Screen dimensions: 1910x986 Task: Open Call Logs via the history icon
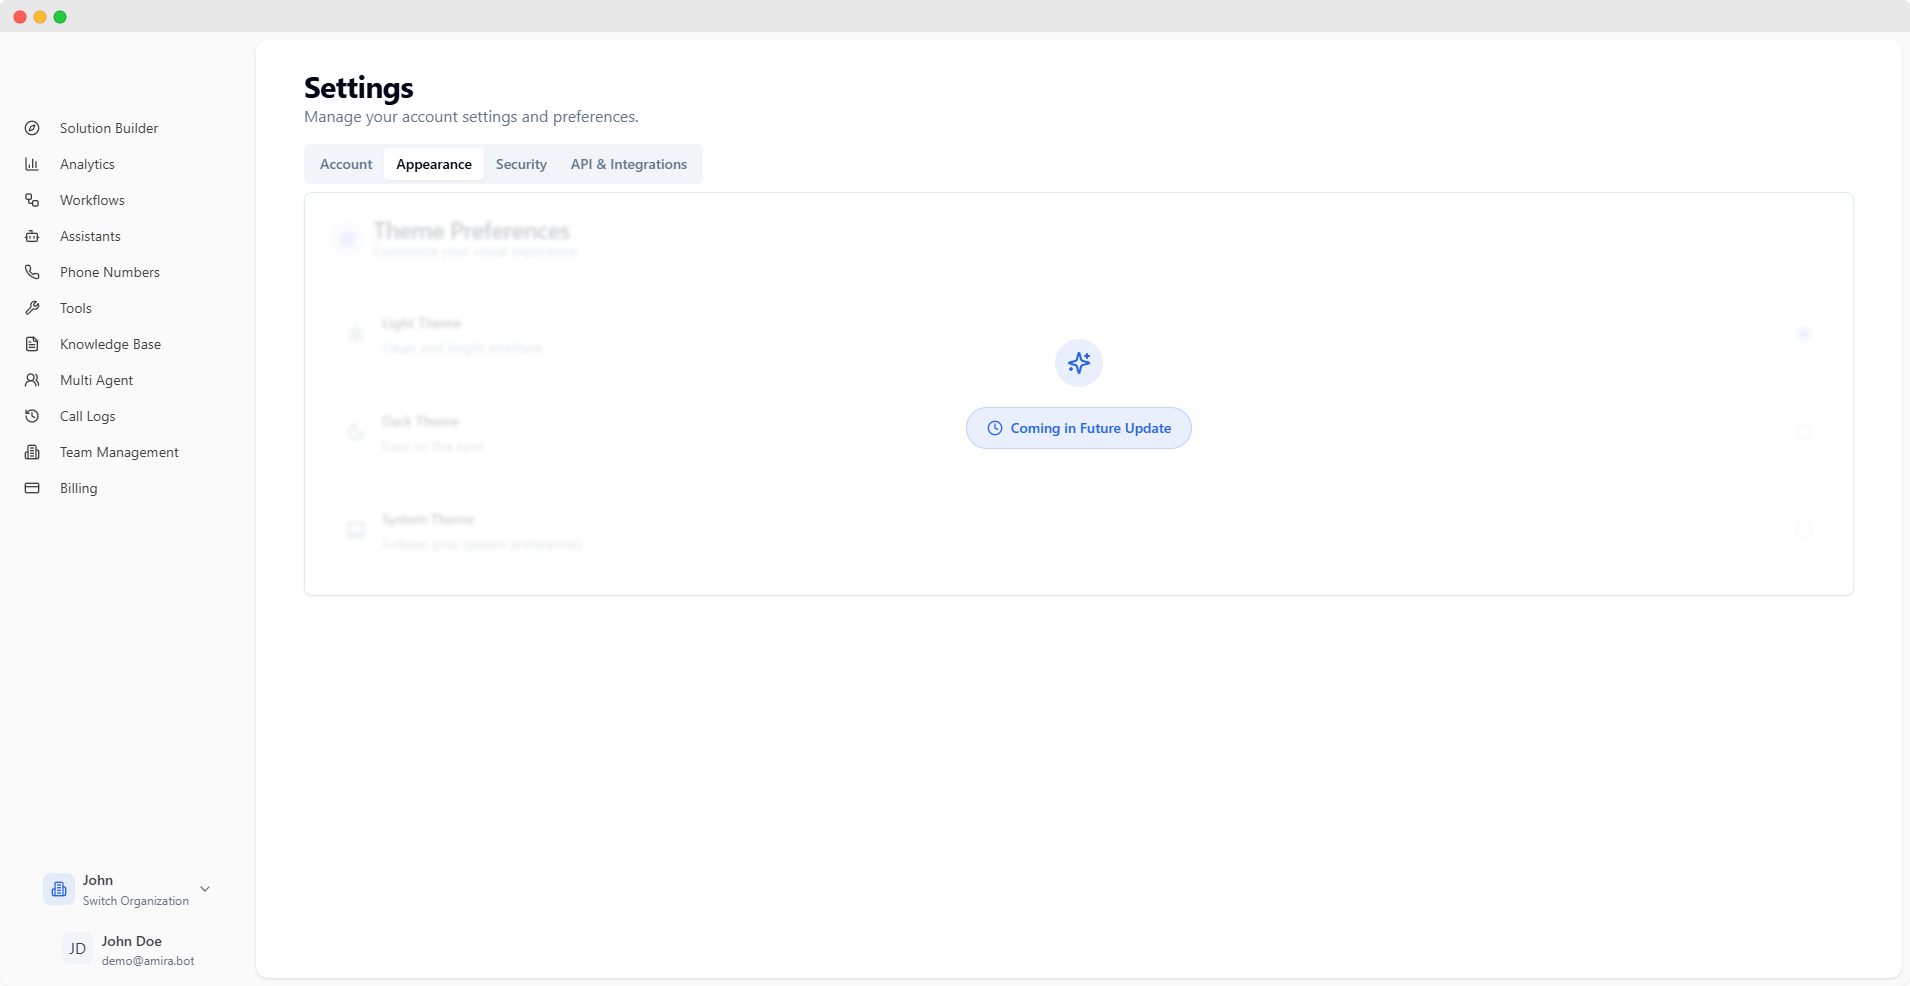click(x=33, y=416)
